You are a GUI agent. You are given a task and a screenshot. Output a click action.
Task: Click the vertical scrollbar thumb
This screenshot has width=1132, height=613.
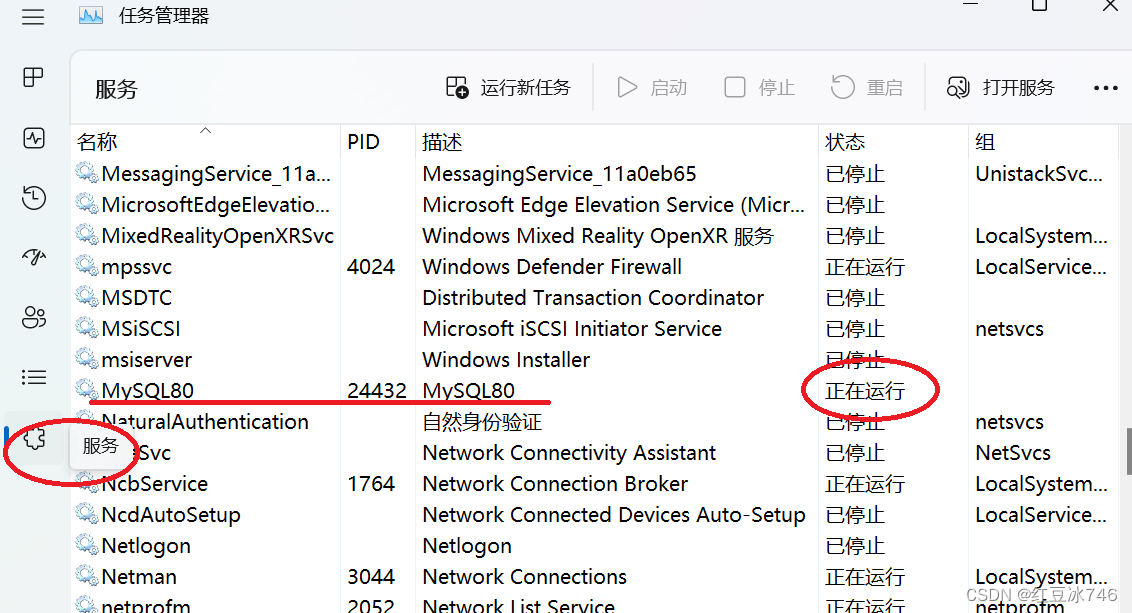click(1128, 451)
